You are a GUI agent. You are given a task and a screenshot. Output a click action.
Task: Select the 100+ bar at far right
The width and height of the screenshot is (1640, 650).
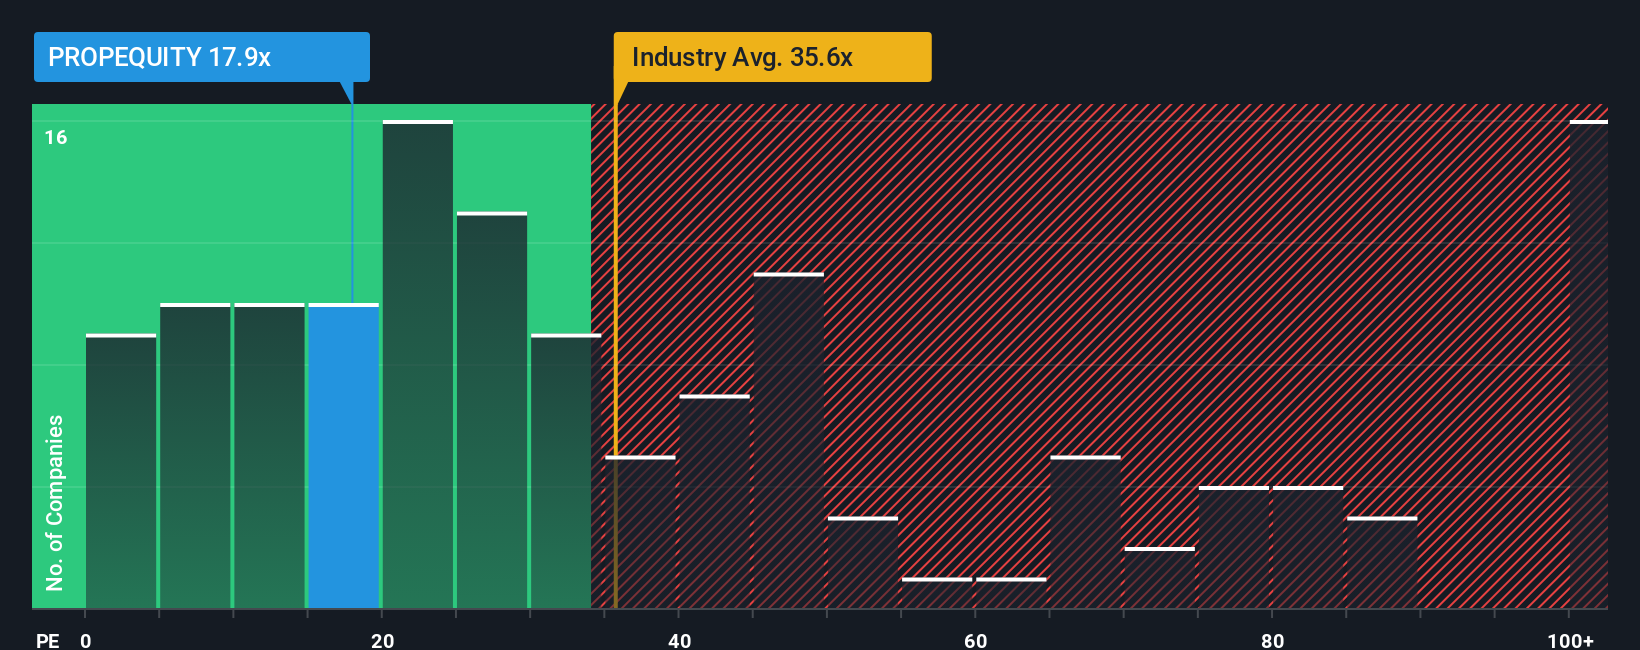pos(1589,365)
